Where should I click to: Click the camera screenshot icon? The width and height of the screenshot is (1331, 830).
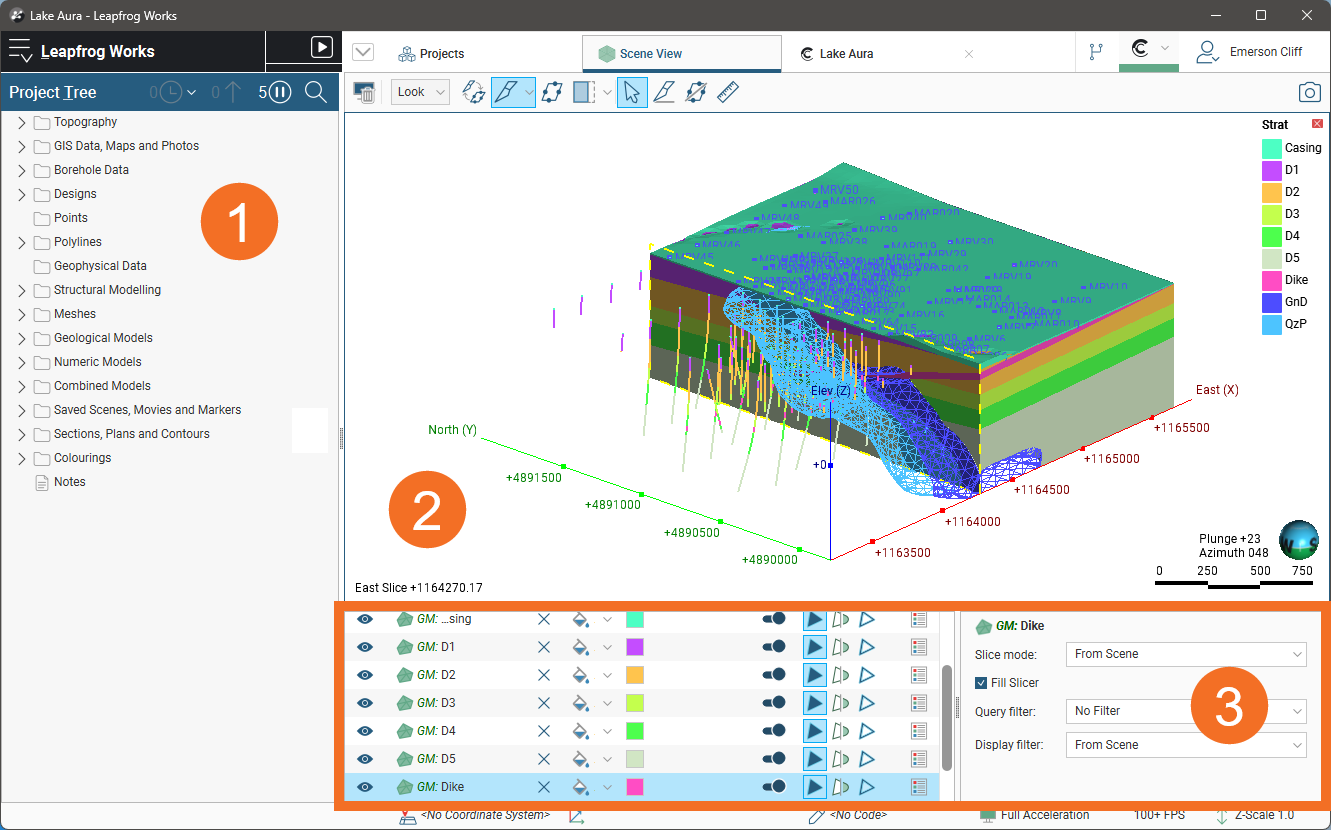coord(1309,92)
